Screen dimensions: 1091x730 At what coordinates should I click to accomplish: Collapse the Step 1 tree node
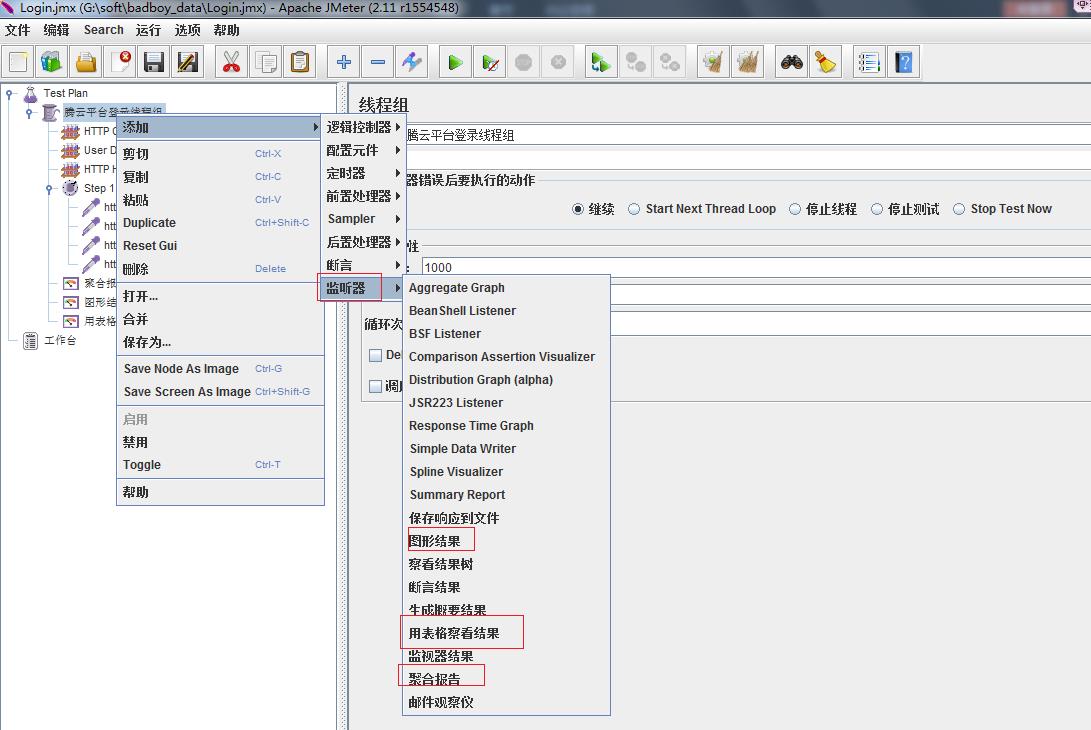[x=49, y=189]
